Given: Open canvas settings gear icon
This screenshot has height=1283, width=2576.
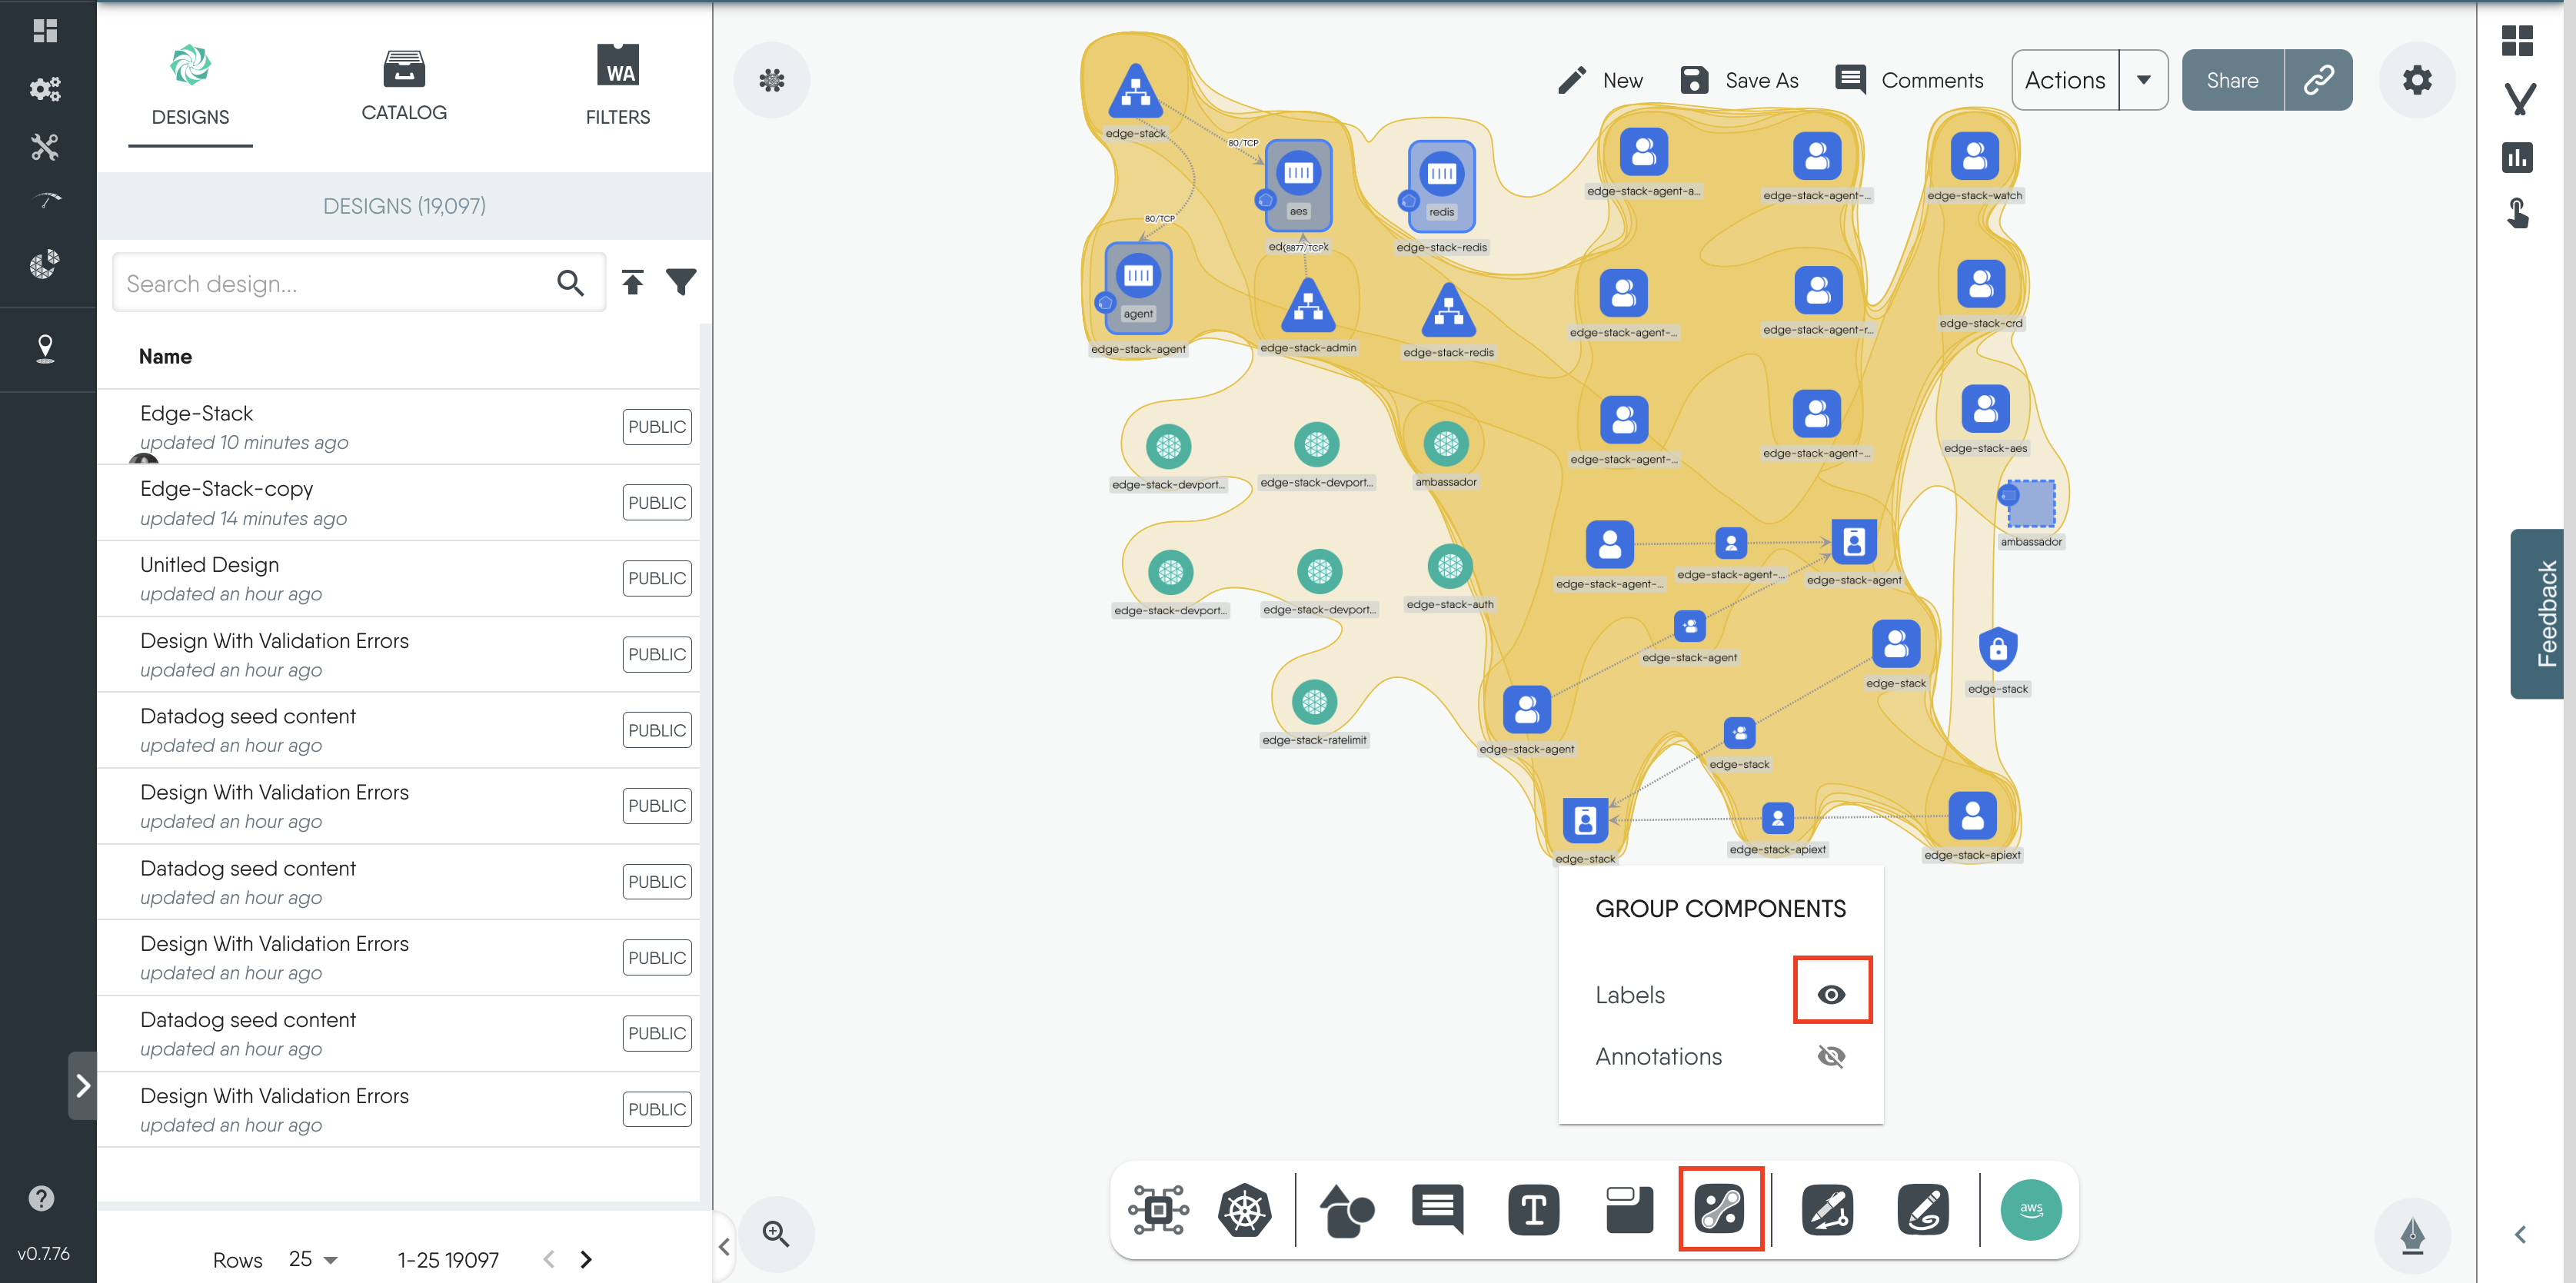Looking at the screenshot, I should (2416, 80).
